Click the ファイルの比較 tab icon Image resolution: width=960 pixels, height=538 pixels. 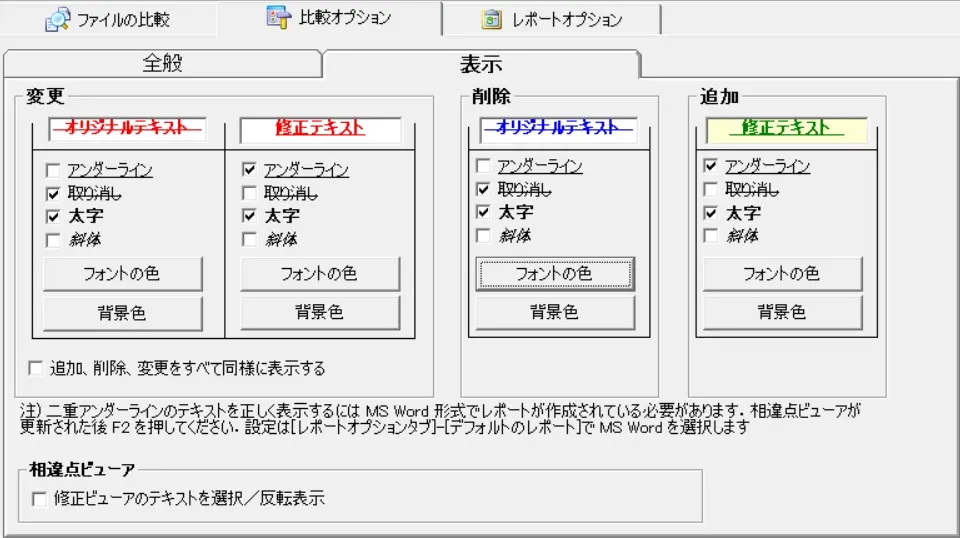coord(58,20)
